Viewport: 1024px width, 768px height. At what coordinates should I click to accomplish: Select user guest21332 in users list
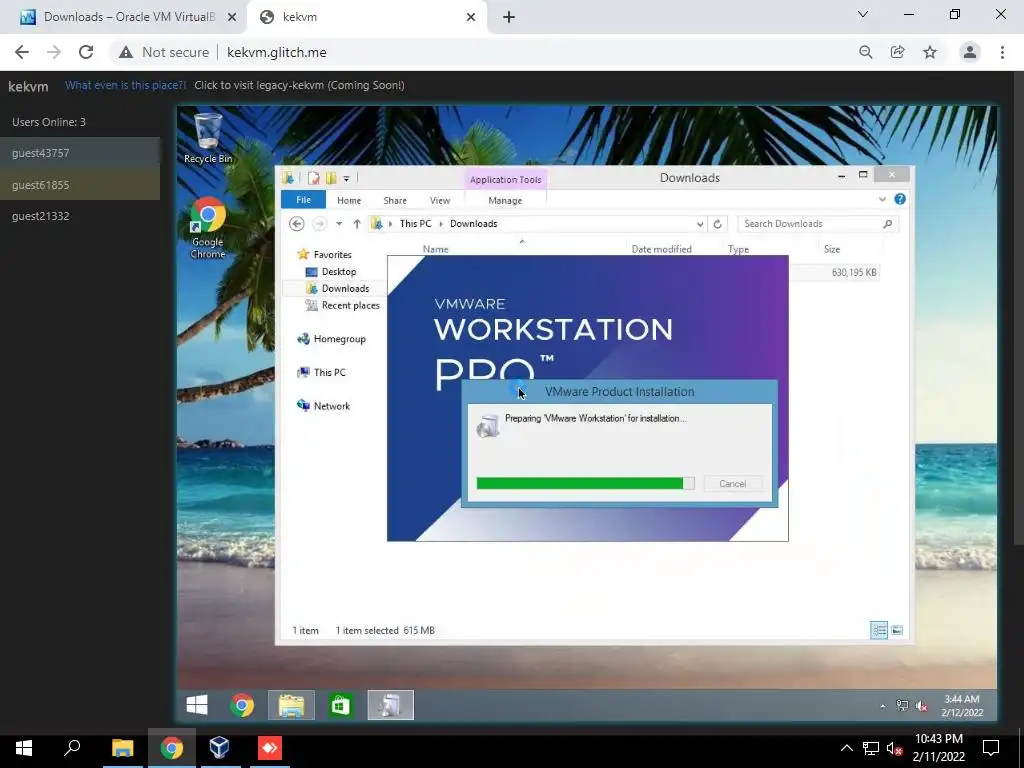click(x=80, y=216)
